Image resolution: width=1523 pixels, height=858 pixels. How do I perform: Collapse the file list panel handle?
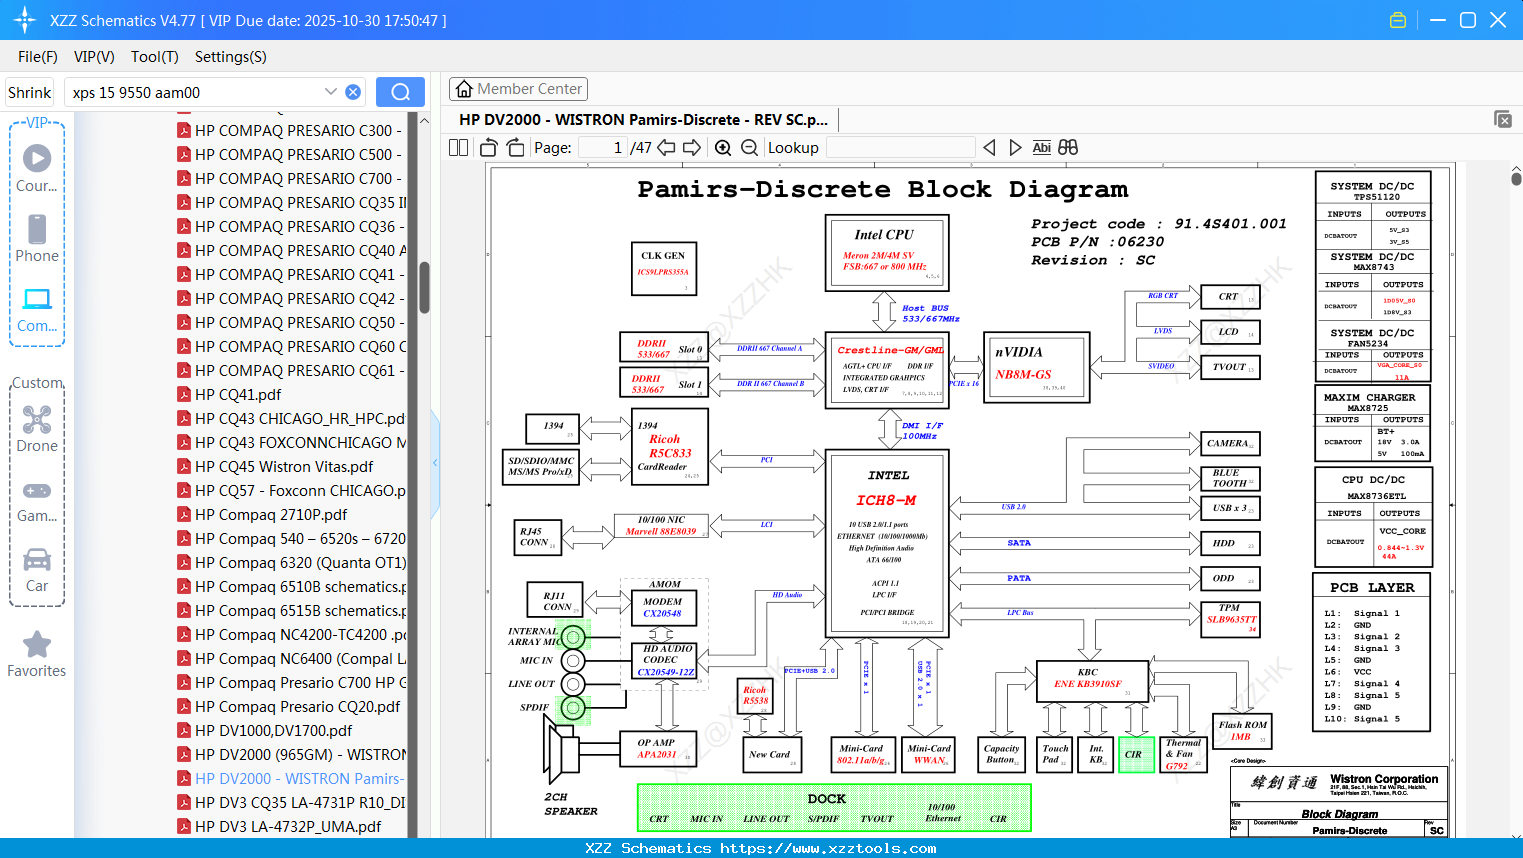(435, 463)
